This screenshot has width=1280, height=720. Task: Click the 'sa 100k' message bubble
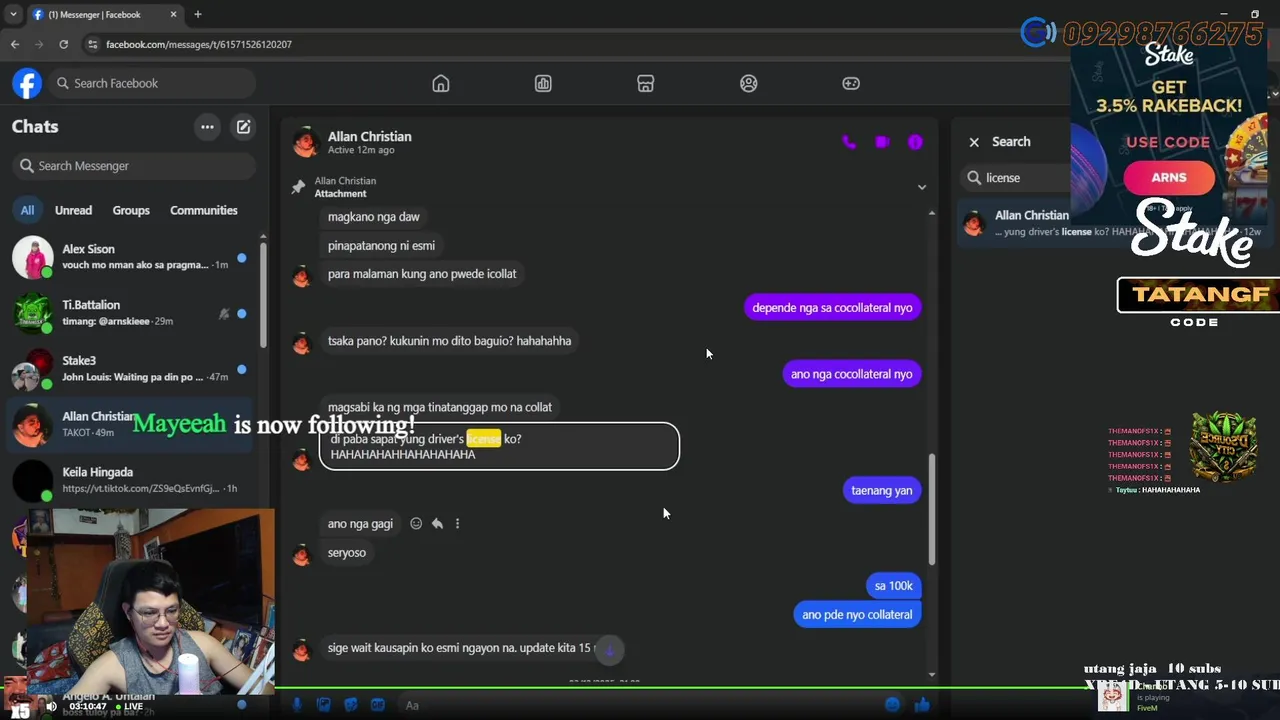(894, 586)
